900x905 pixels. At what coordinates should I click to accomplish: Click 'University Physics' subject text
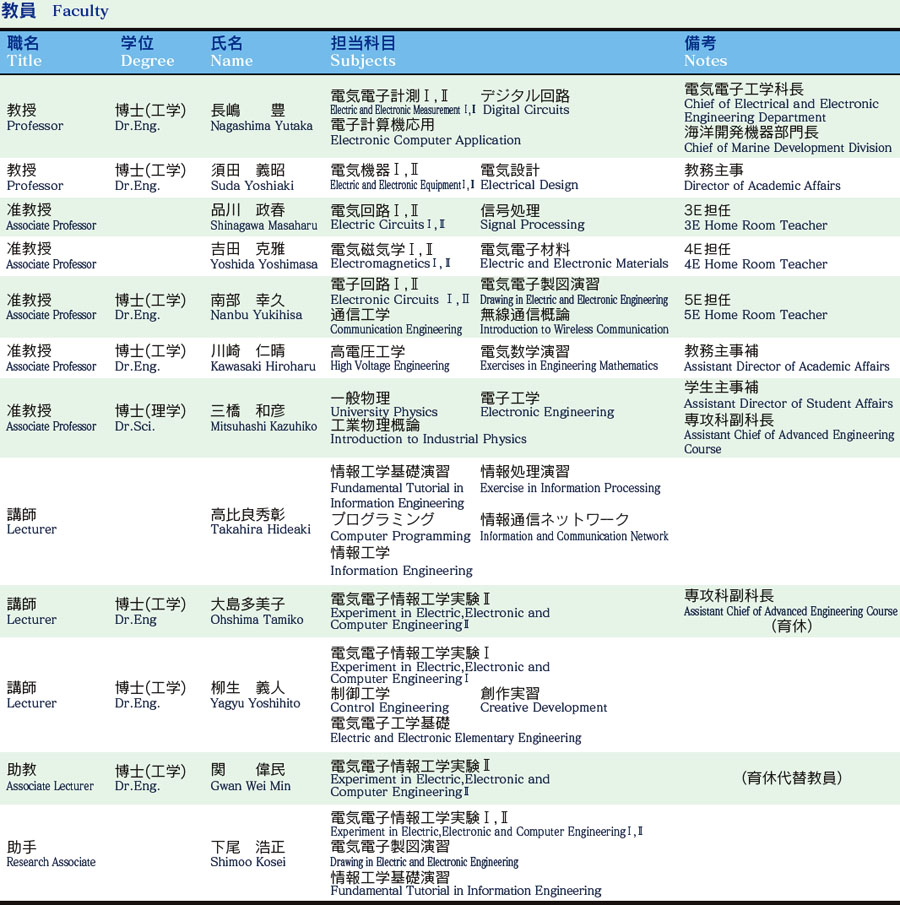pyautogui.click(x=384, y=412)
